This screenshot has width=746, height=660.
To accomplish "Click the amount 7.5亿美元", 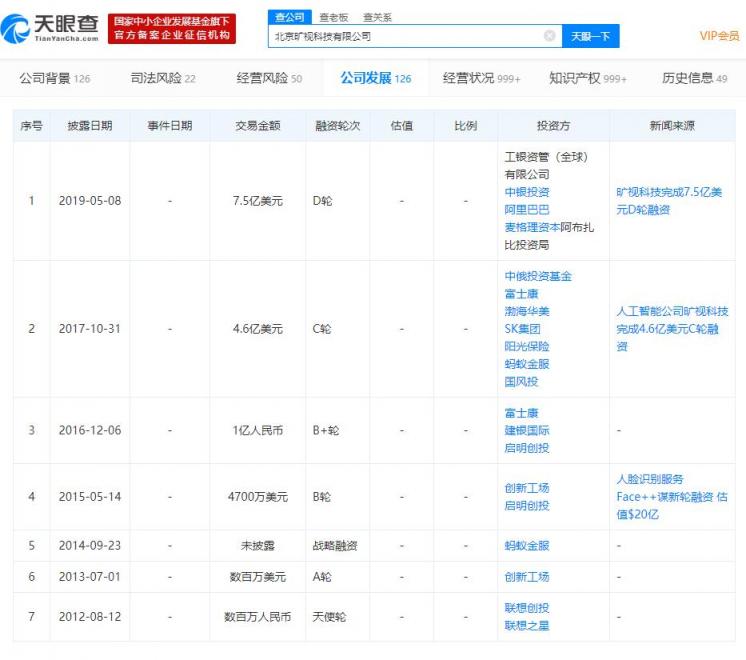I will (x=258, y=201).
